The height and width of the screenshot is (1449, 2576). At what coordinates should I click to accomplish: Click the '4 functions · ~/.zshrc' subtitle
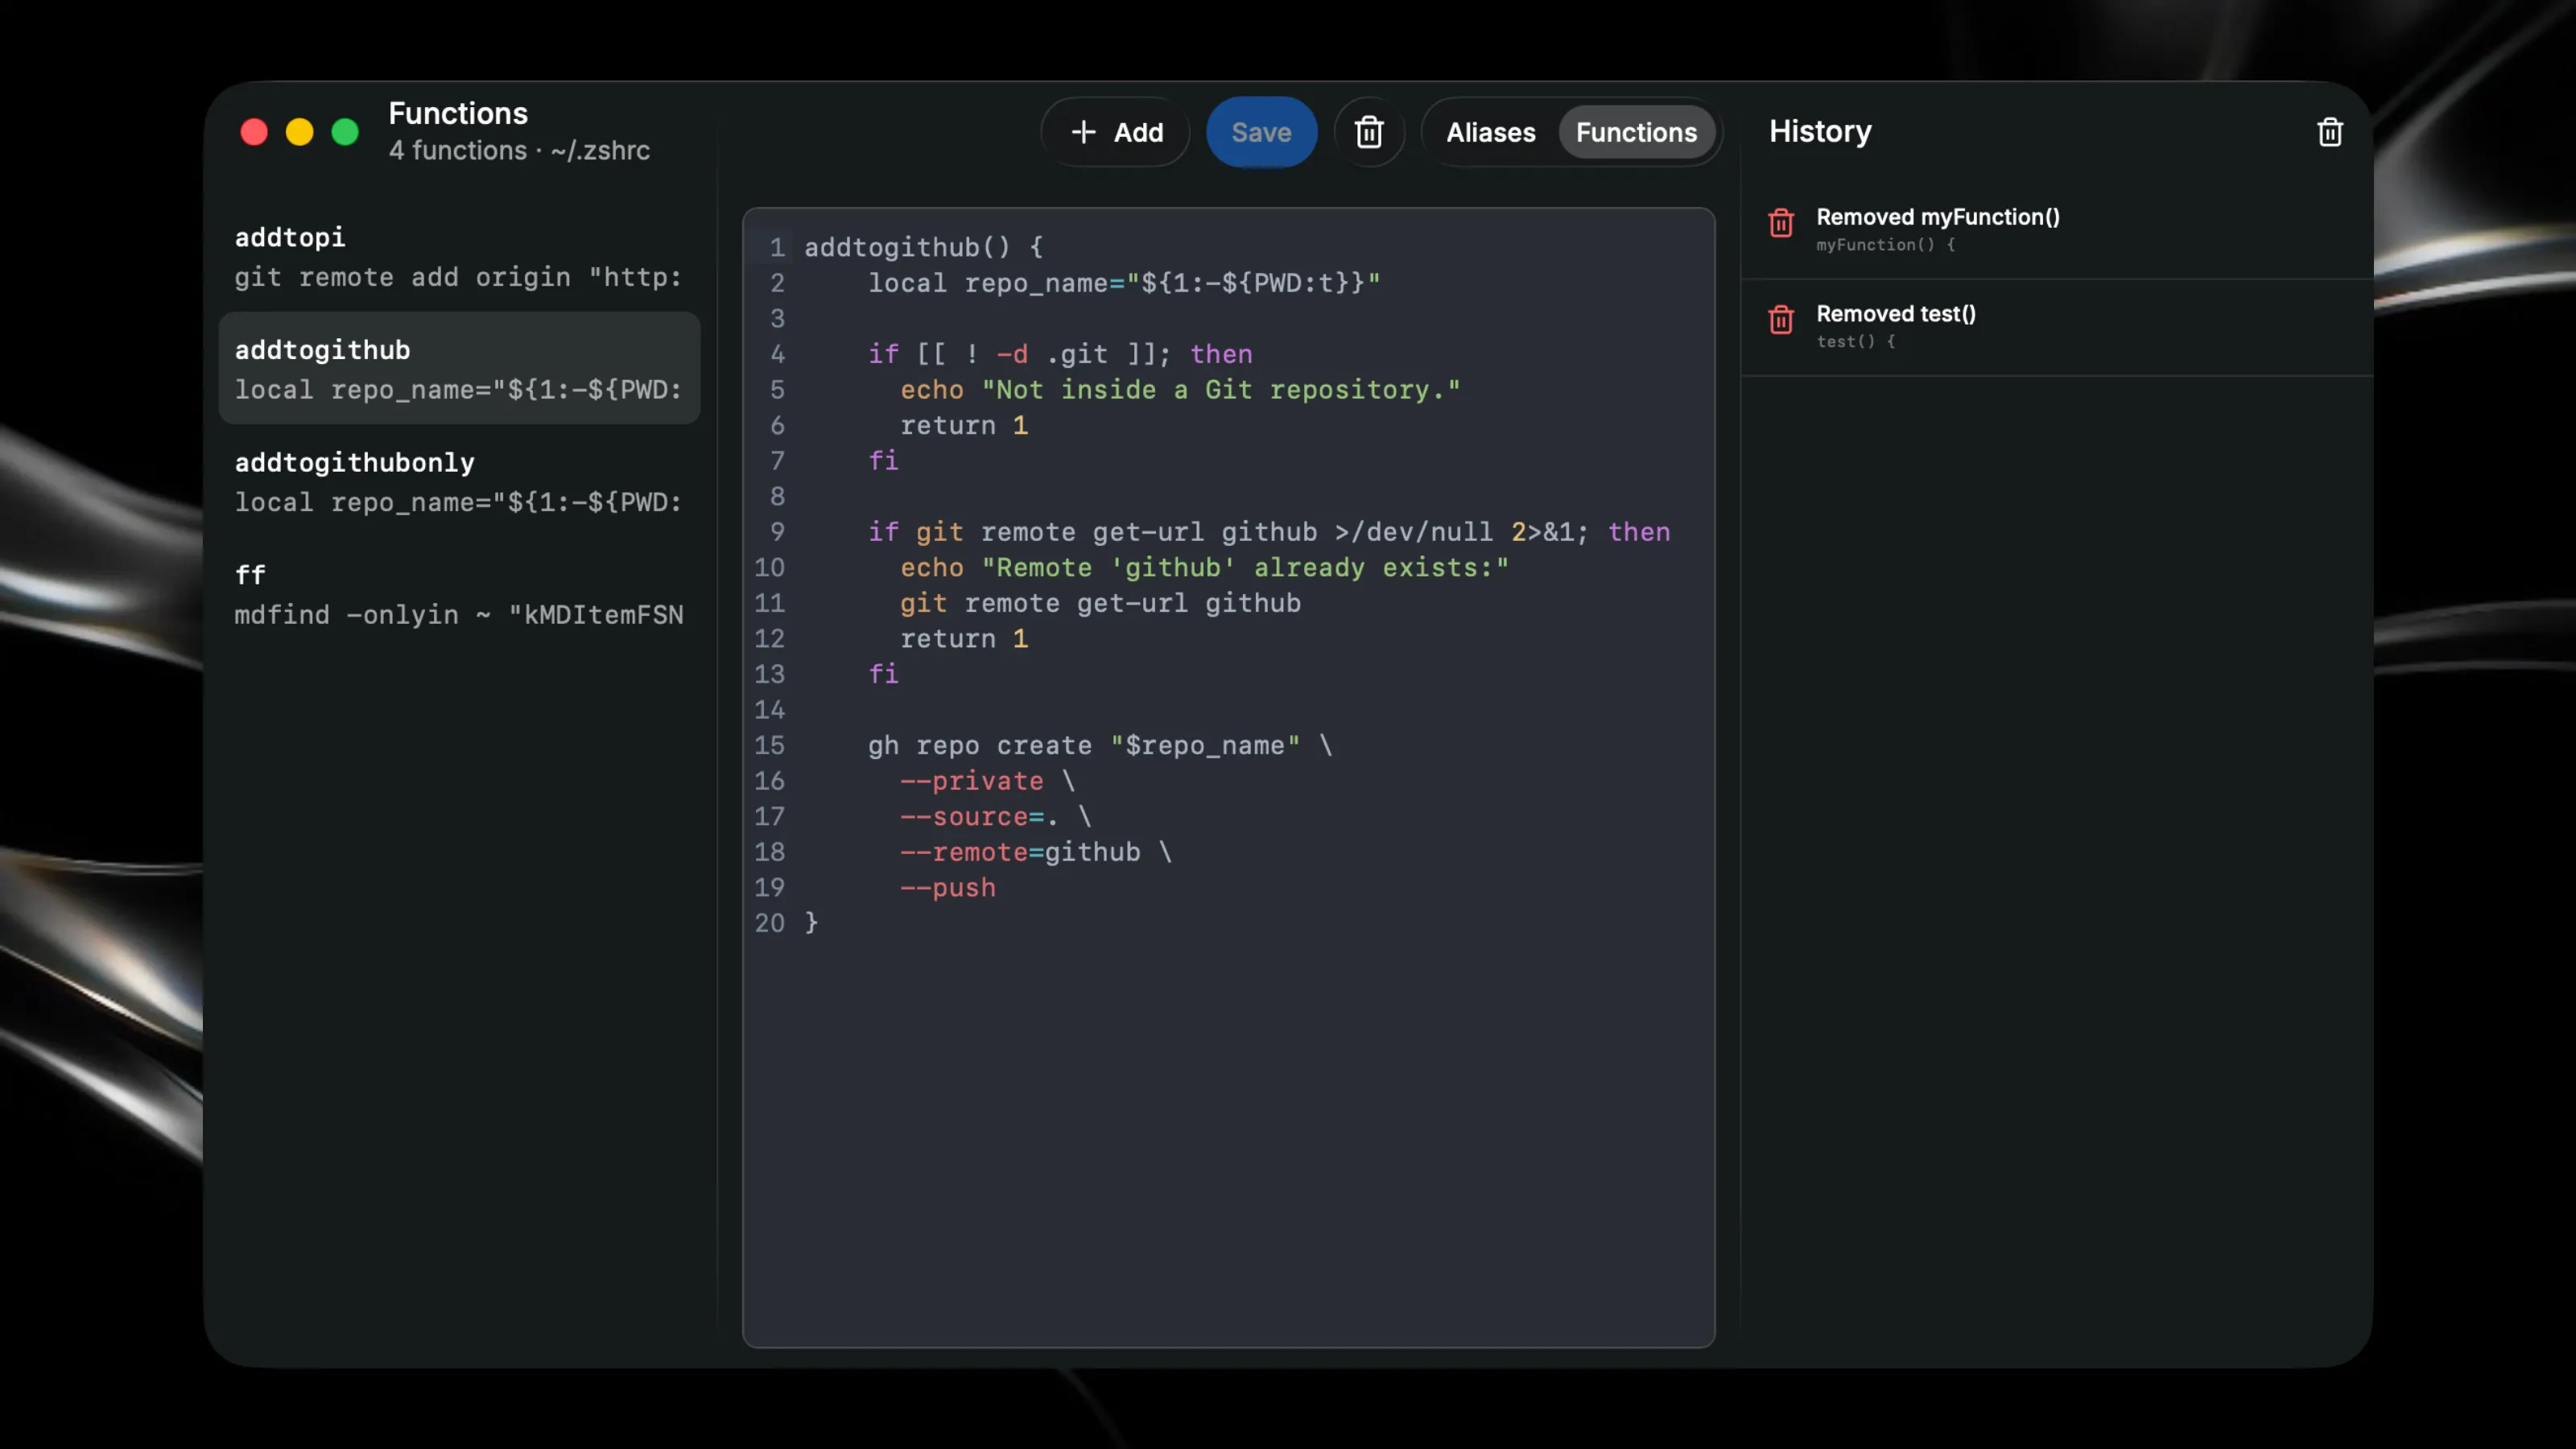pos(519,150)
